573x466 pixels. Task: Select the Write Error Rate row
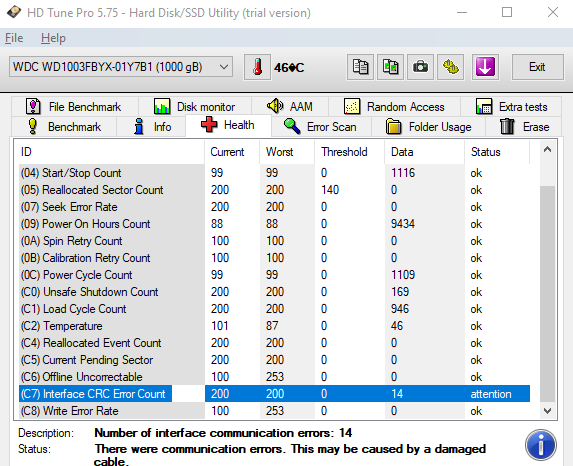pyautogui.click(x=274, y=411)
